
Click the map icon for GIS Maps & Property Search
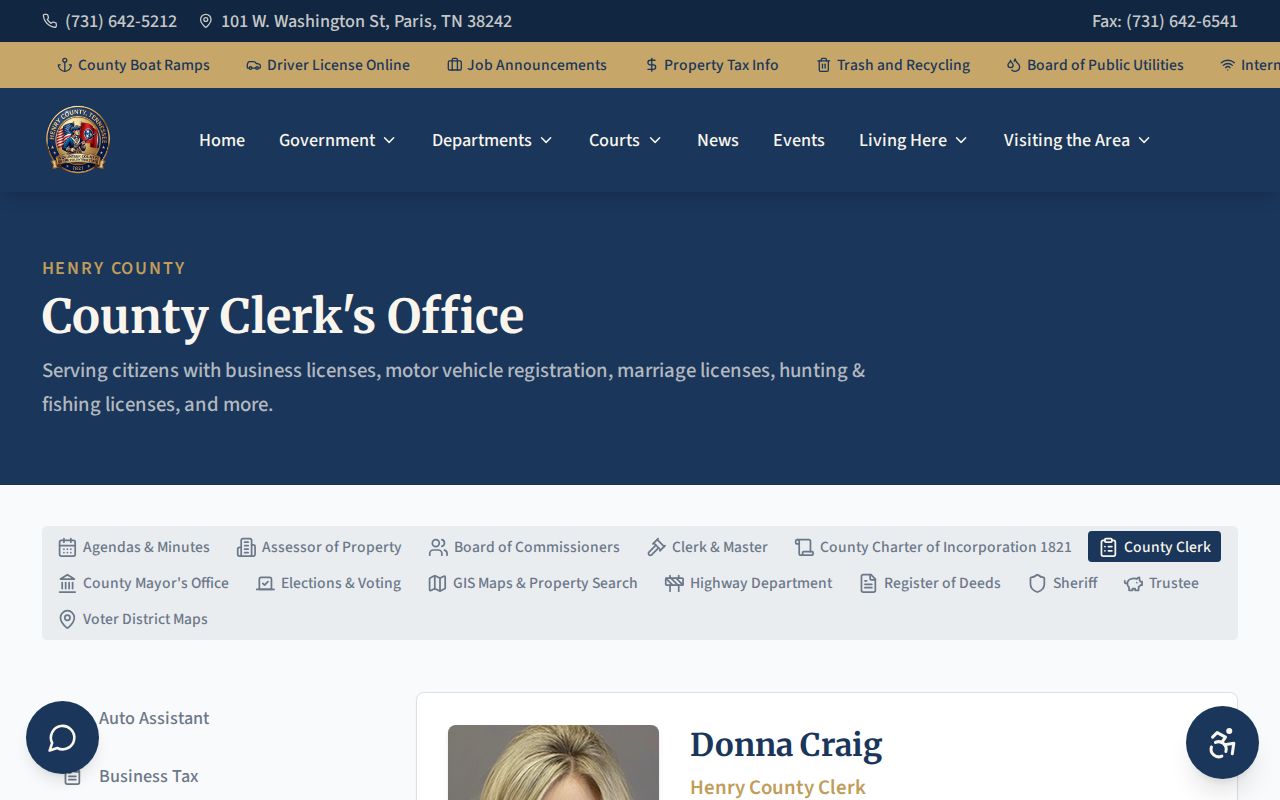[x=437, y=583]
